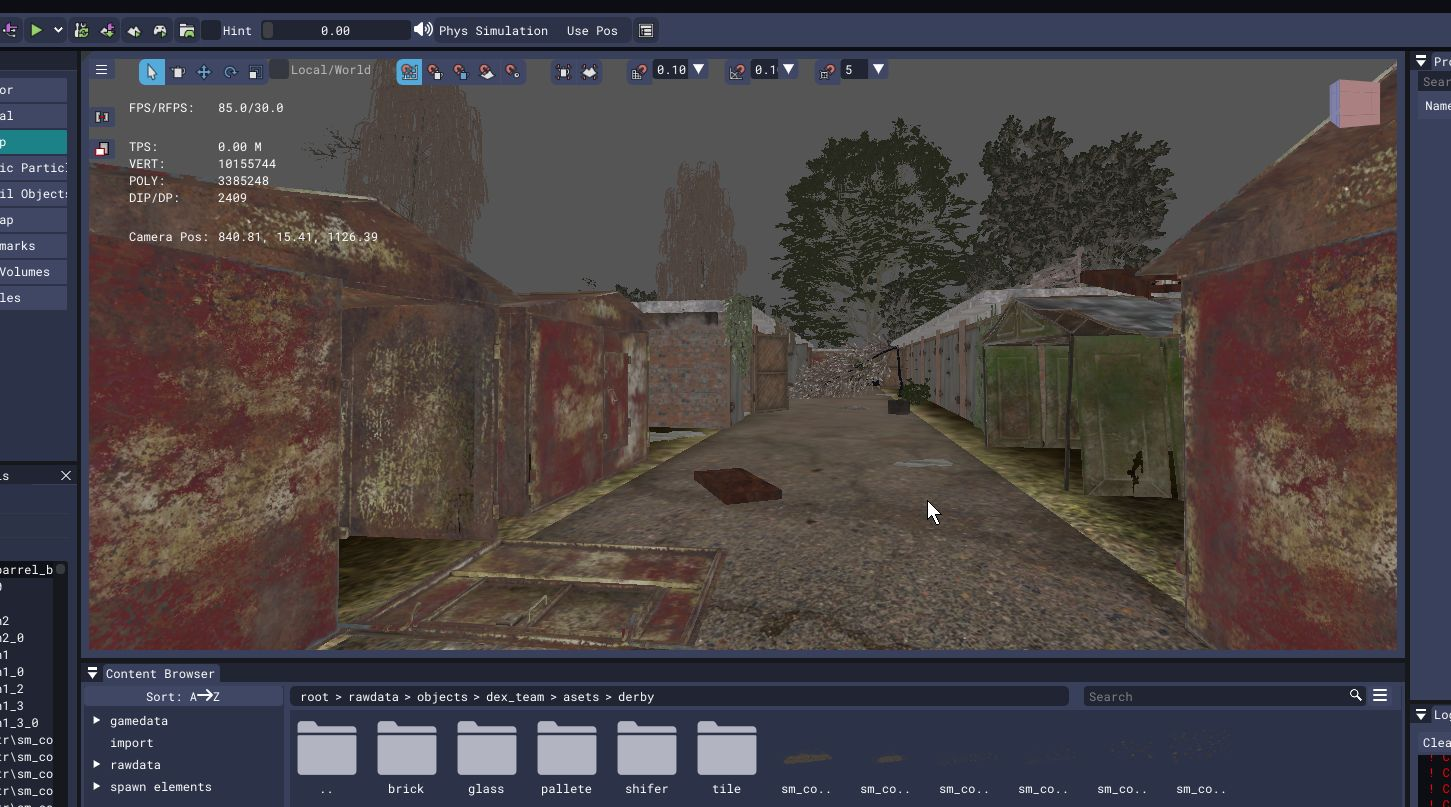Viewport: 1451px width, 807px height.
Task: Open the game folder icon
Action: 186,30
